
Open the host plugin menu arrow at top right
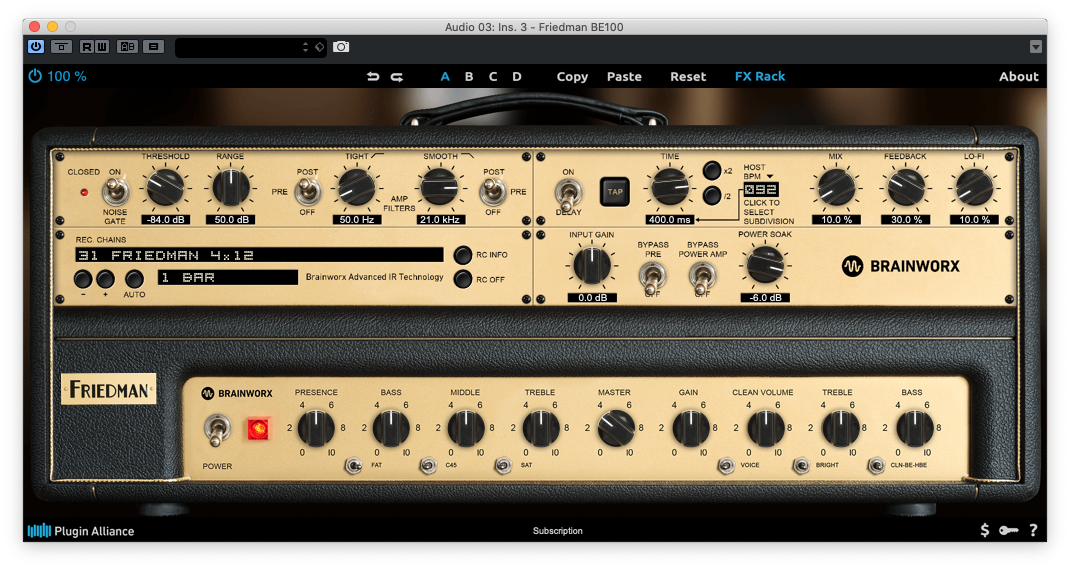click(1036, 46)
